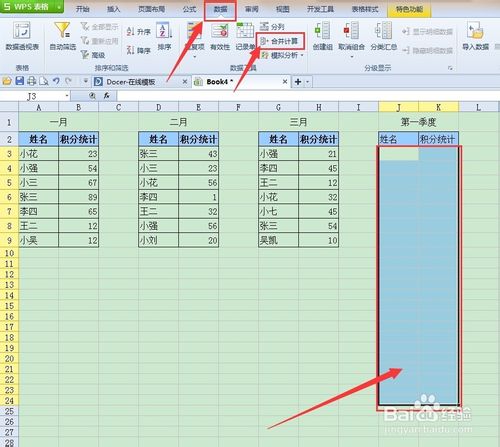
Task: Select column A header
Action: (x=39, y=107)
